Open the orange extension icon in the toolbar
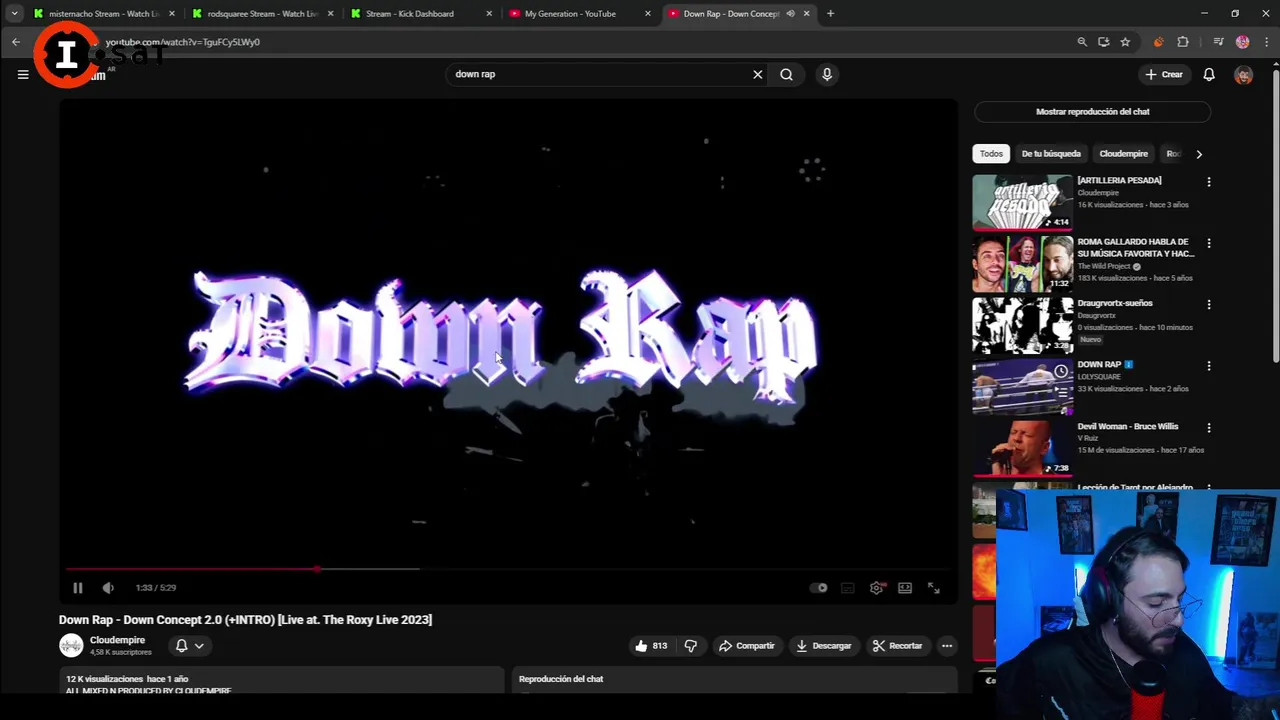This screenshot has width=1280, height=720. [x=1158, y=42]
